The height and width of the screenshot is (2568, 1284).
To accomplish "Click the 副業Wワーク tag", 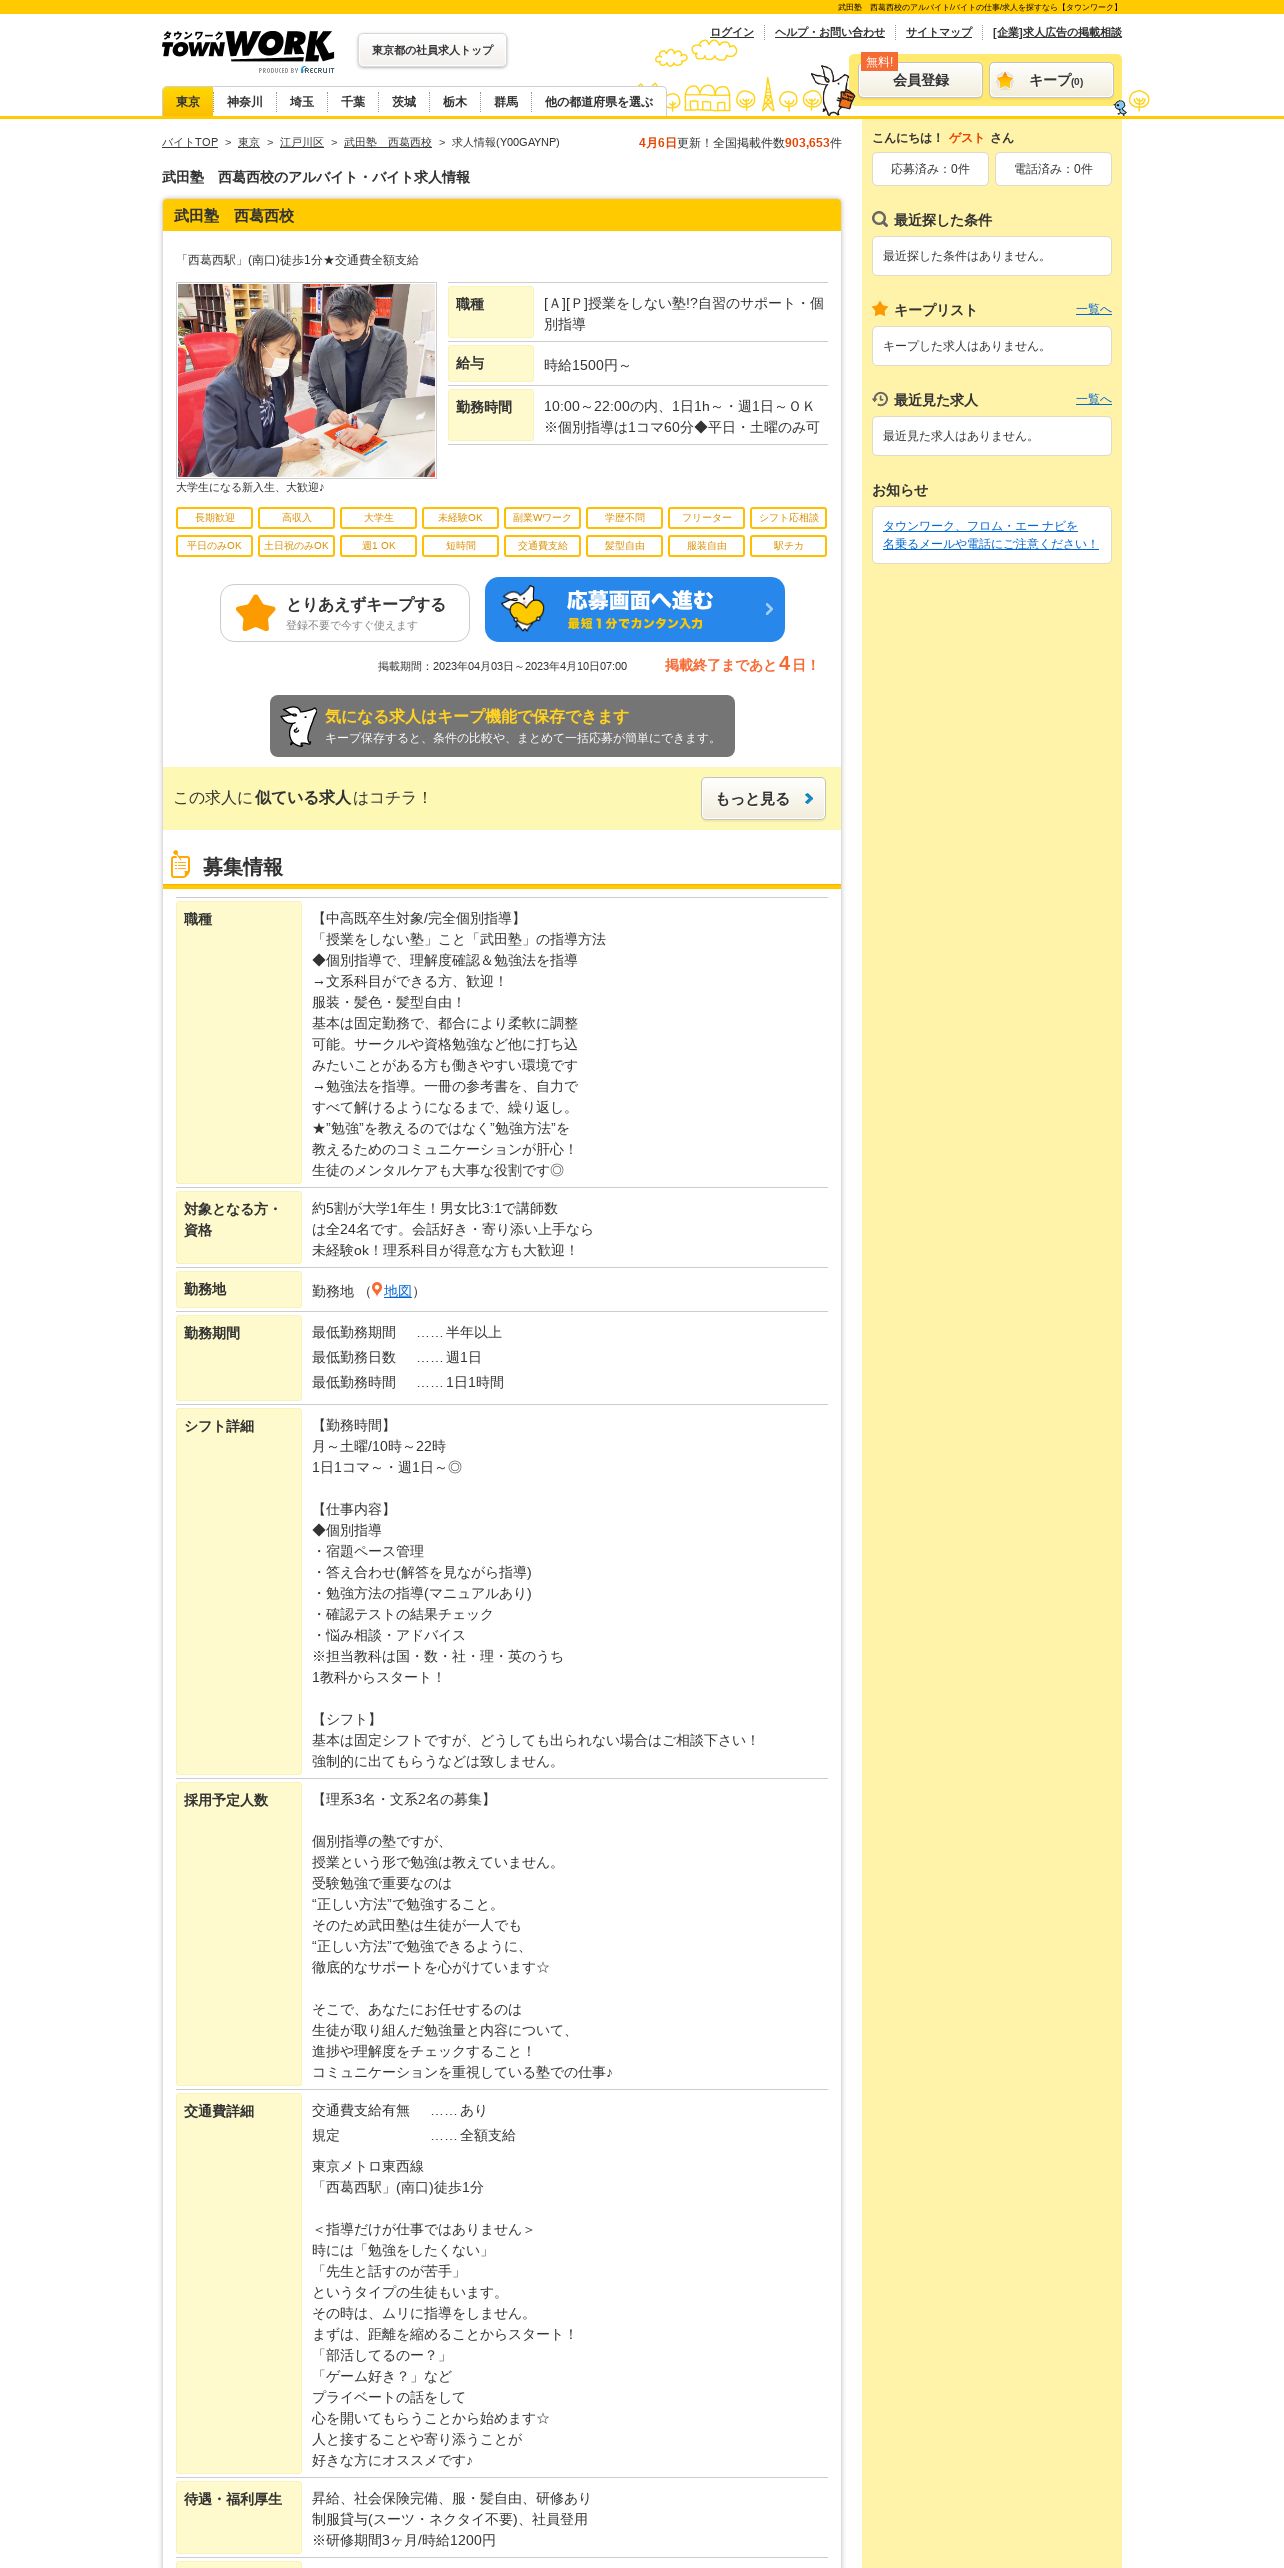I will click(543, 518).
